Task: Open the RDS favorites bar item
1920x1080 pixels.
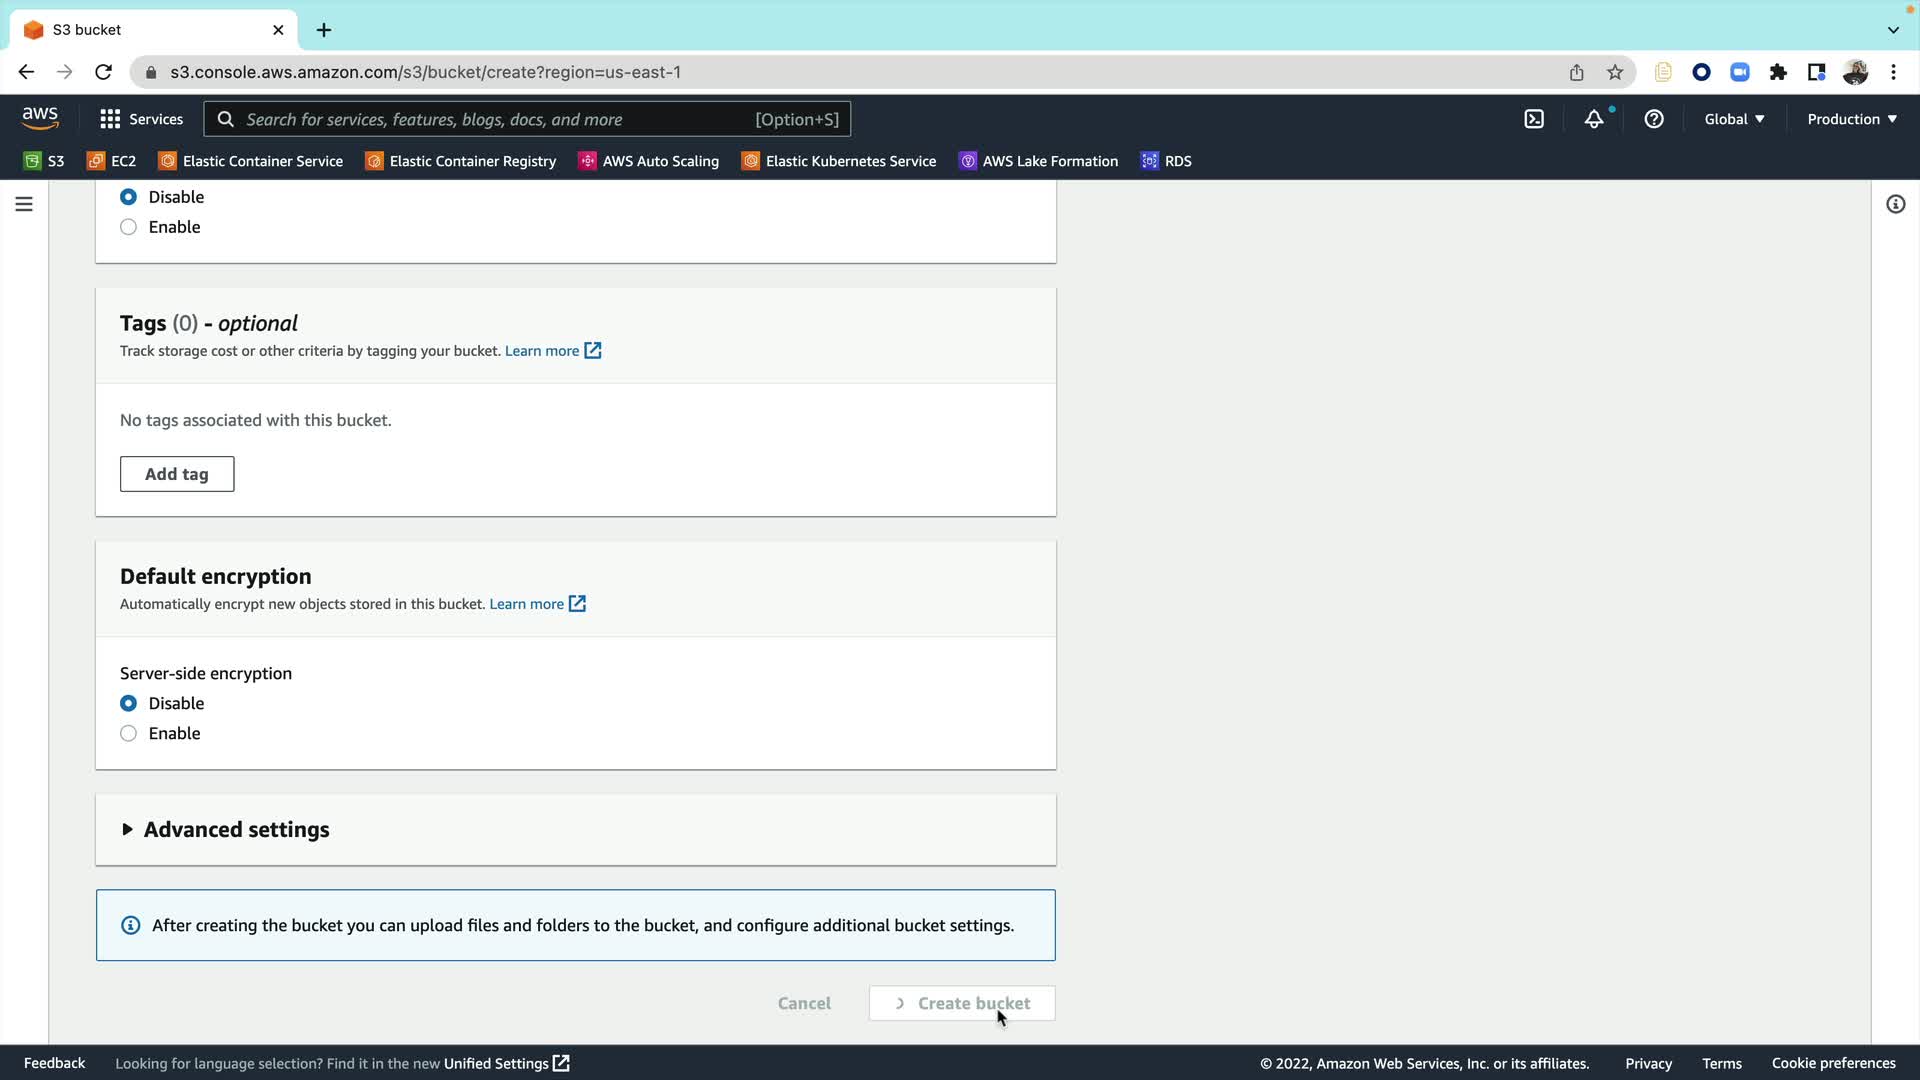Action: tap(1166, 161)
